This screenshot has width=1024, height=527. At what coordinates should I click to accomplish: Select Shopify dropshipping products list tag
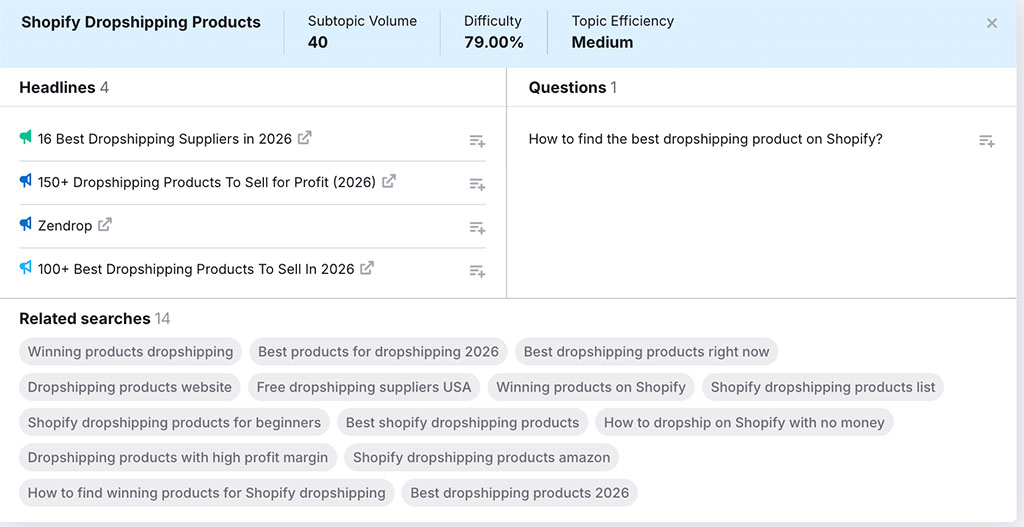(x=823, y=387)
